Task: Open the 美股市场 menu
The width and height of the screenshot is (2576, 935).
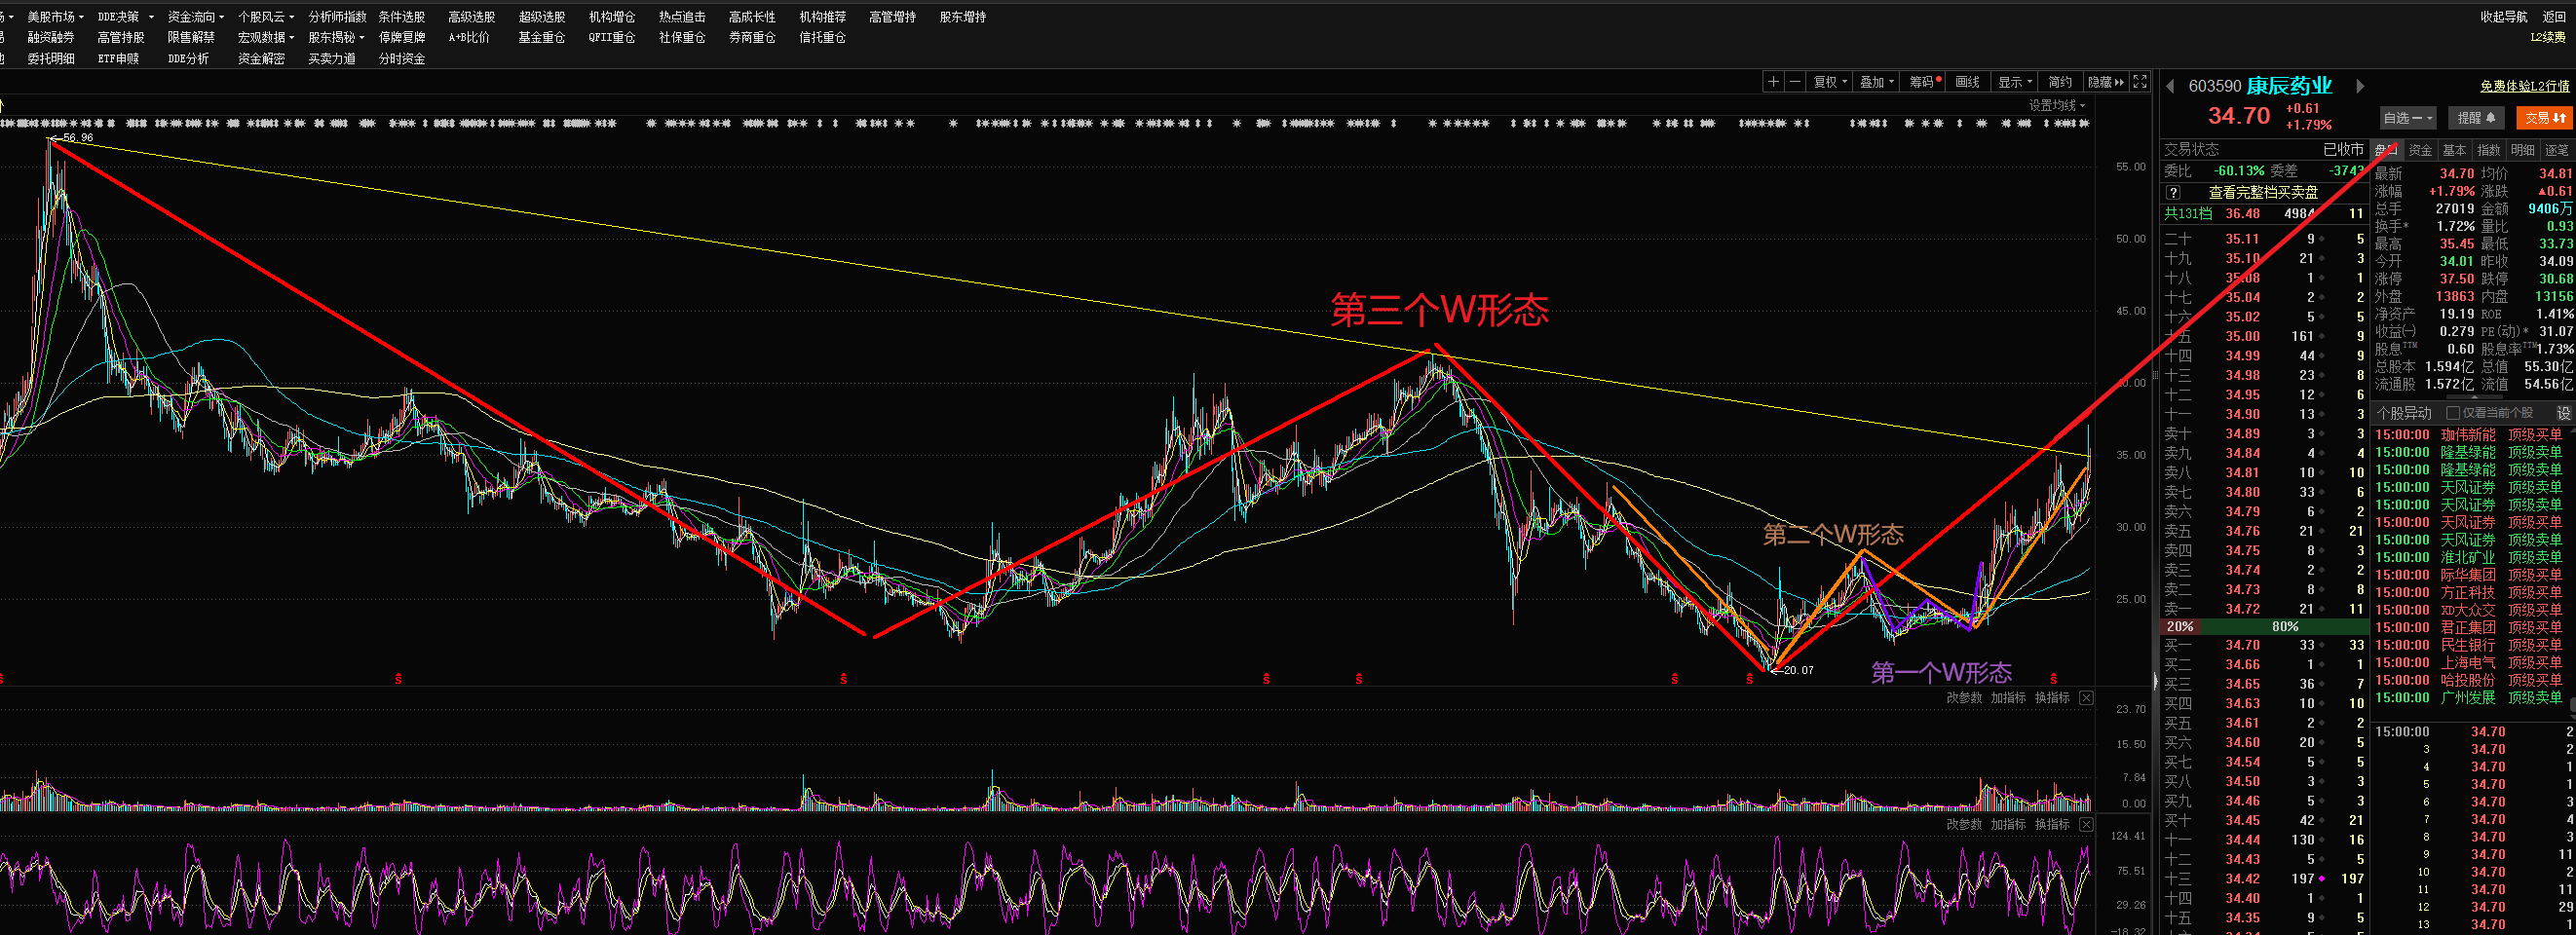Action: [55, 17]
